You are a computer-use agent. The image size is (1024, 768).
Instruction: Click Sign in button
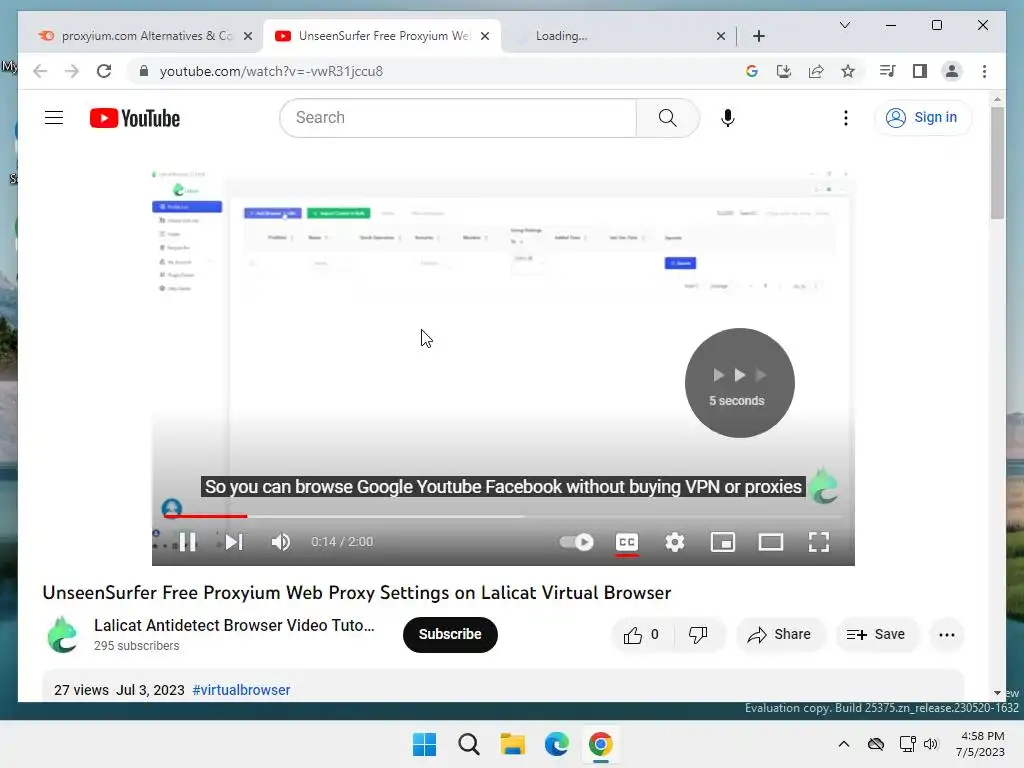click(x=922, y=118)
